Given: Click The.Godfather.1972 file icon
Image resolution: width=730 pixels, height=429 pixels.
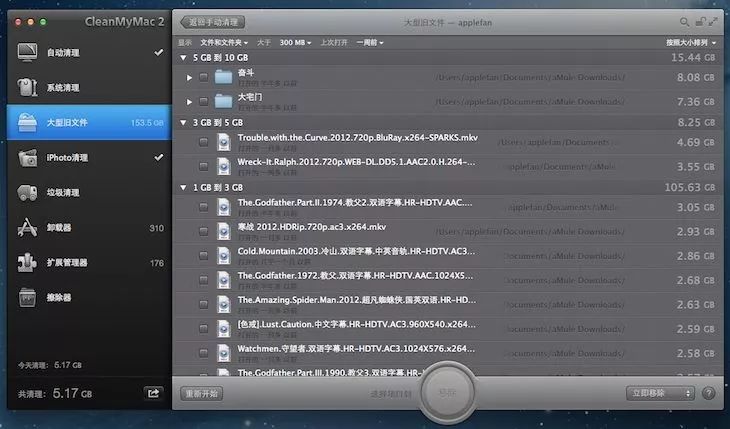Looking at the screenshot, I should (x=223, y=280).
